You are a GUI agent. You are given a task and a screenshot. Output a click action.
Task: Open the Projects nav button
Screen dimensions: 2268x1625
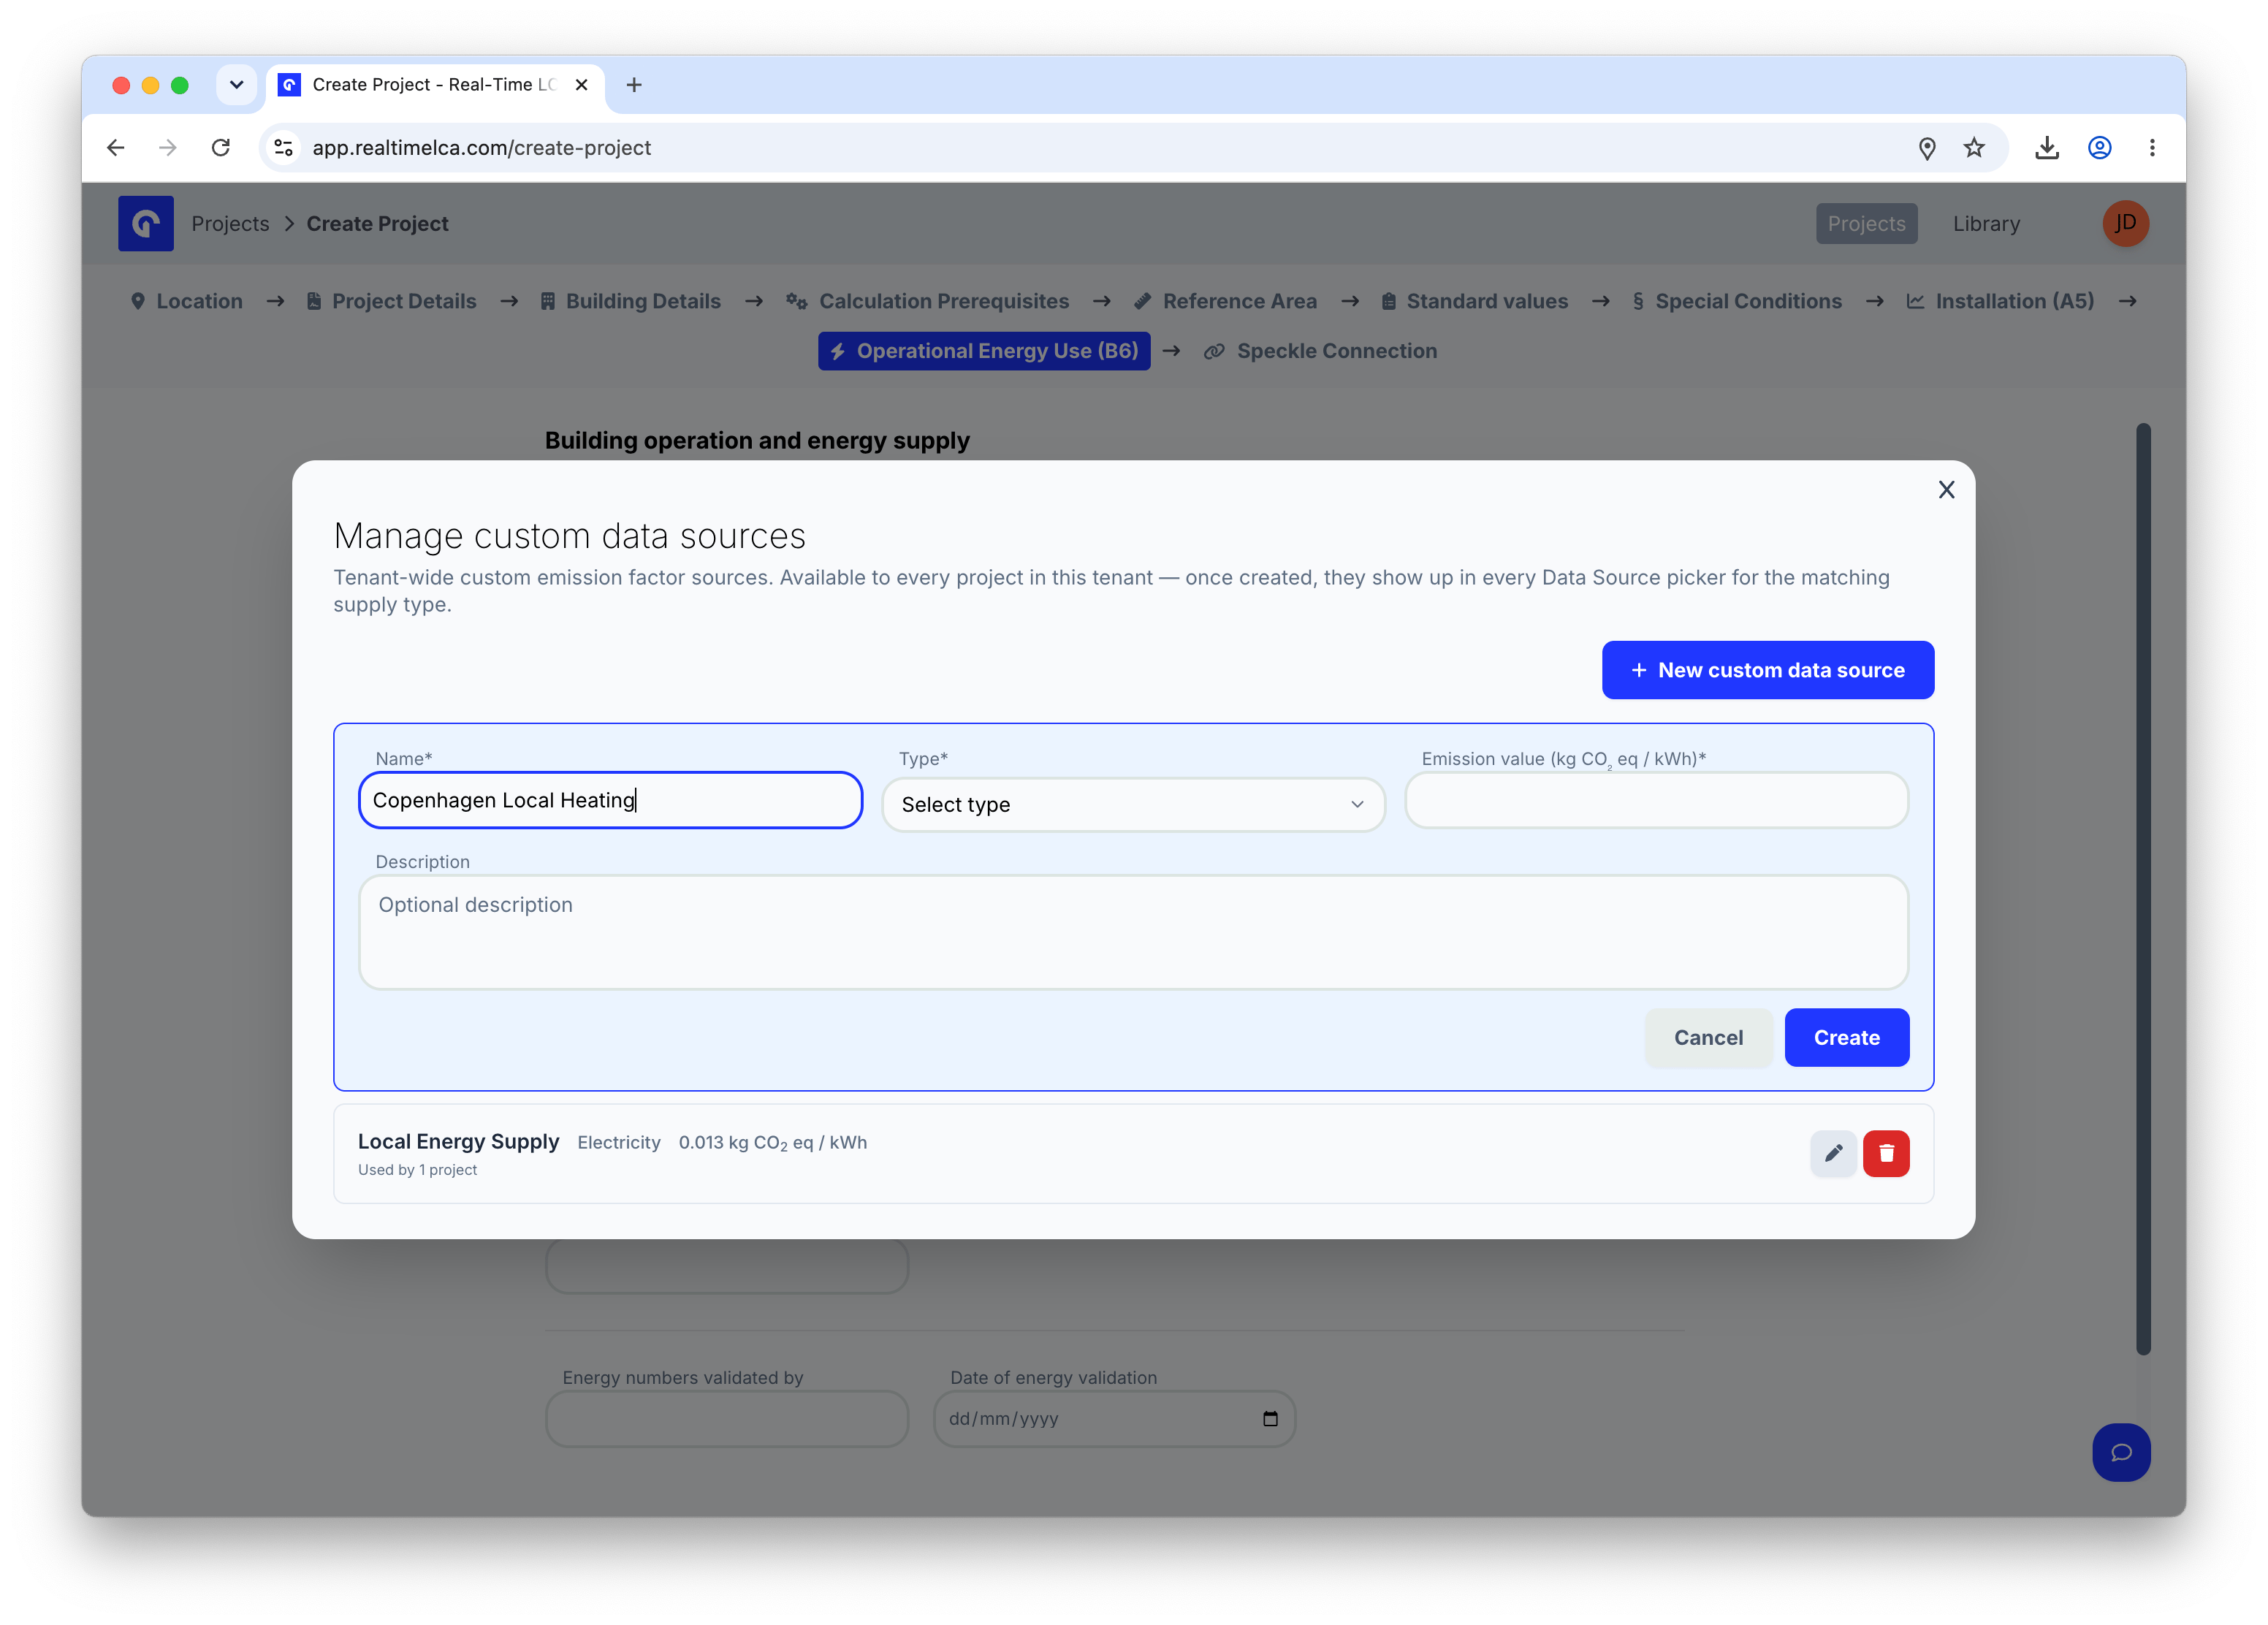[x=1866, y=223]
